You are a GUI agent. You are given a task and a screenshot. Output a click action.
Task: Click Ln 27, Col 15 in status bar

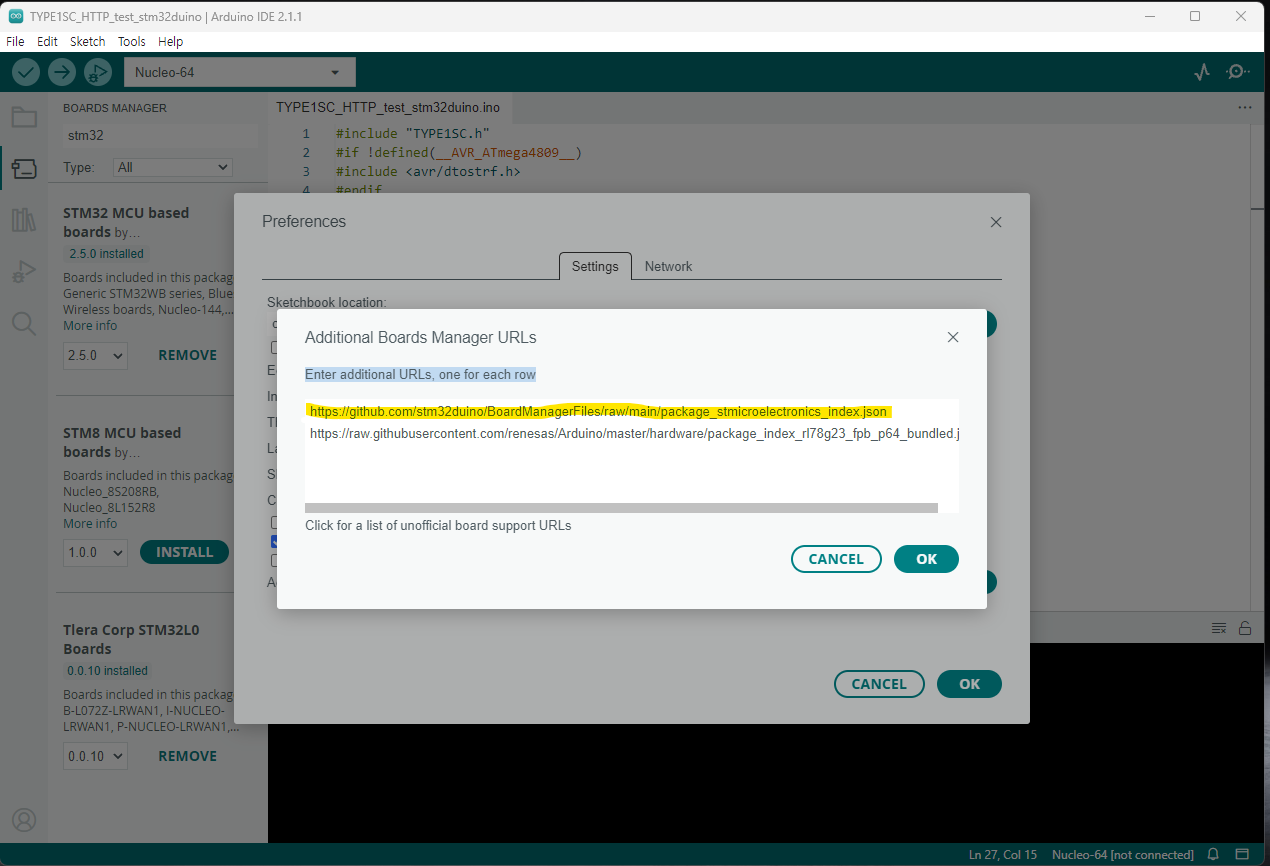tap(1003, 855)
